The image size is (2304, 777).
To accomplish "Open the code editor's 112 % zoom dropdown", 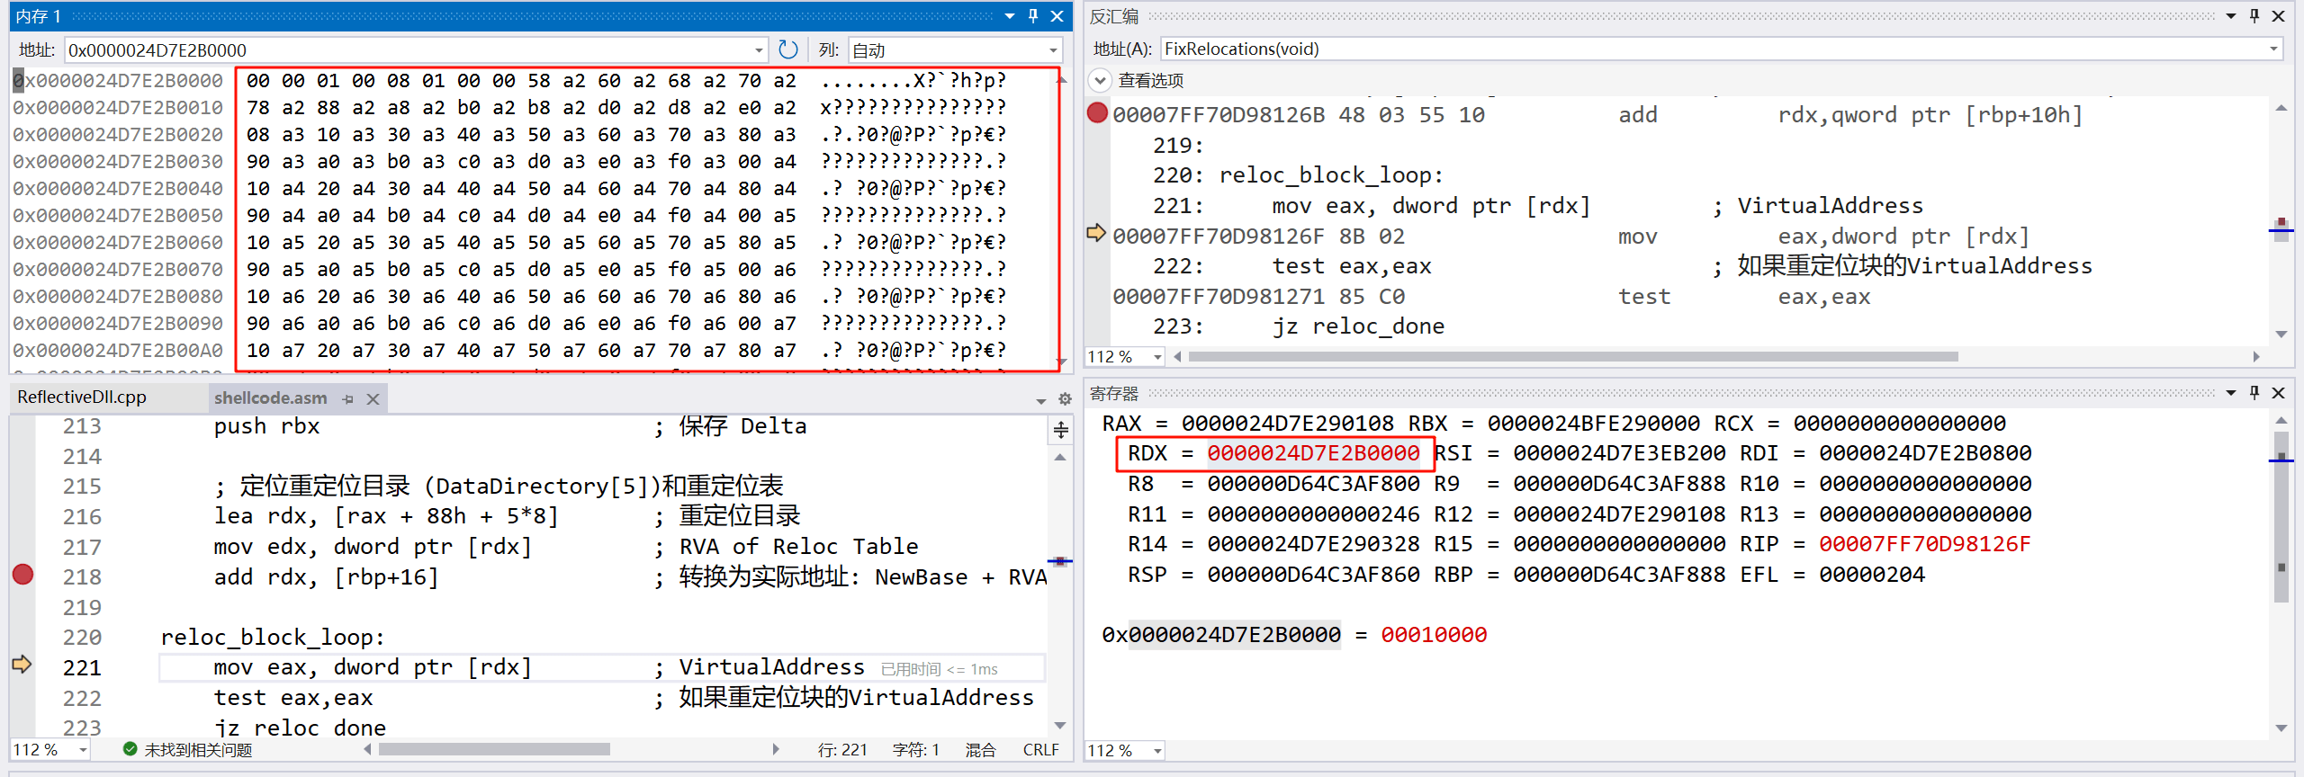I will coord(83,750).
